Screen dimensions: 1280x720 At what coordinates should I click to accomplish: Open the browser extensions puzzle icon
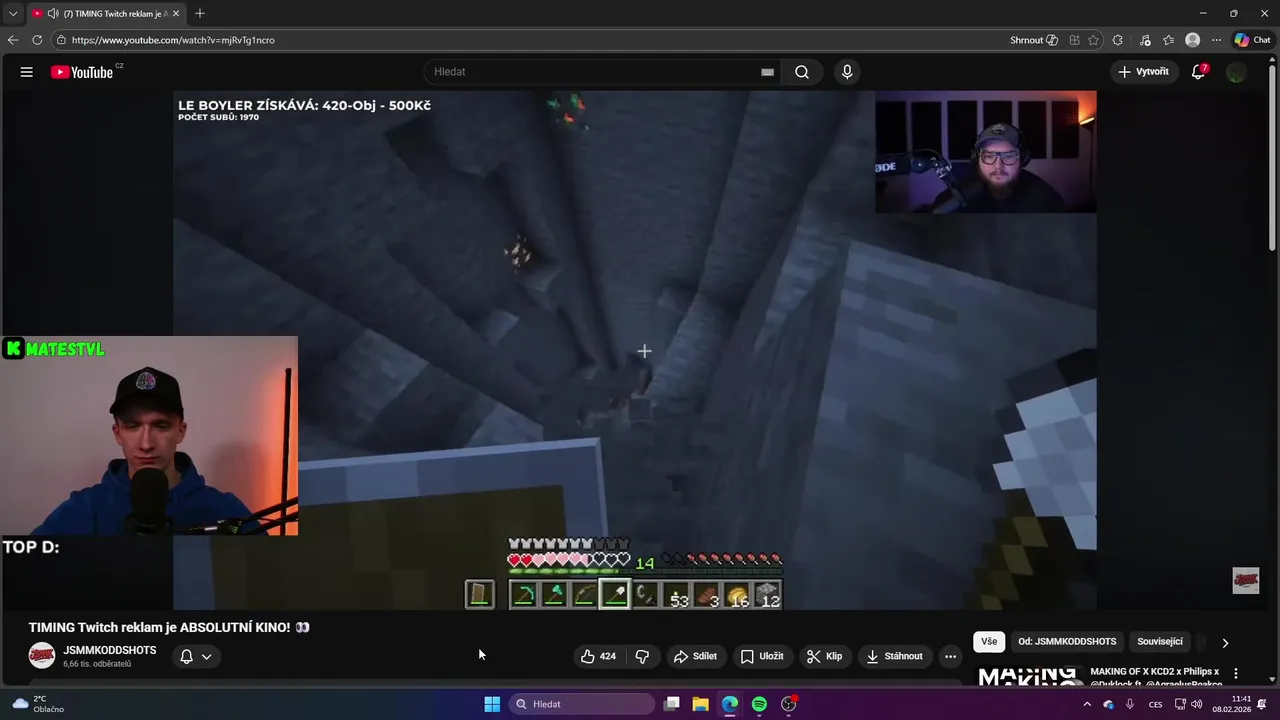click(x=1118, y=40)
